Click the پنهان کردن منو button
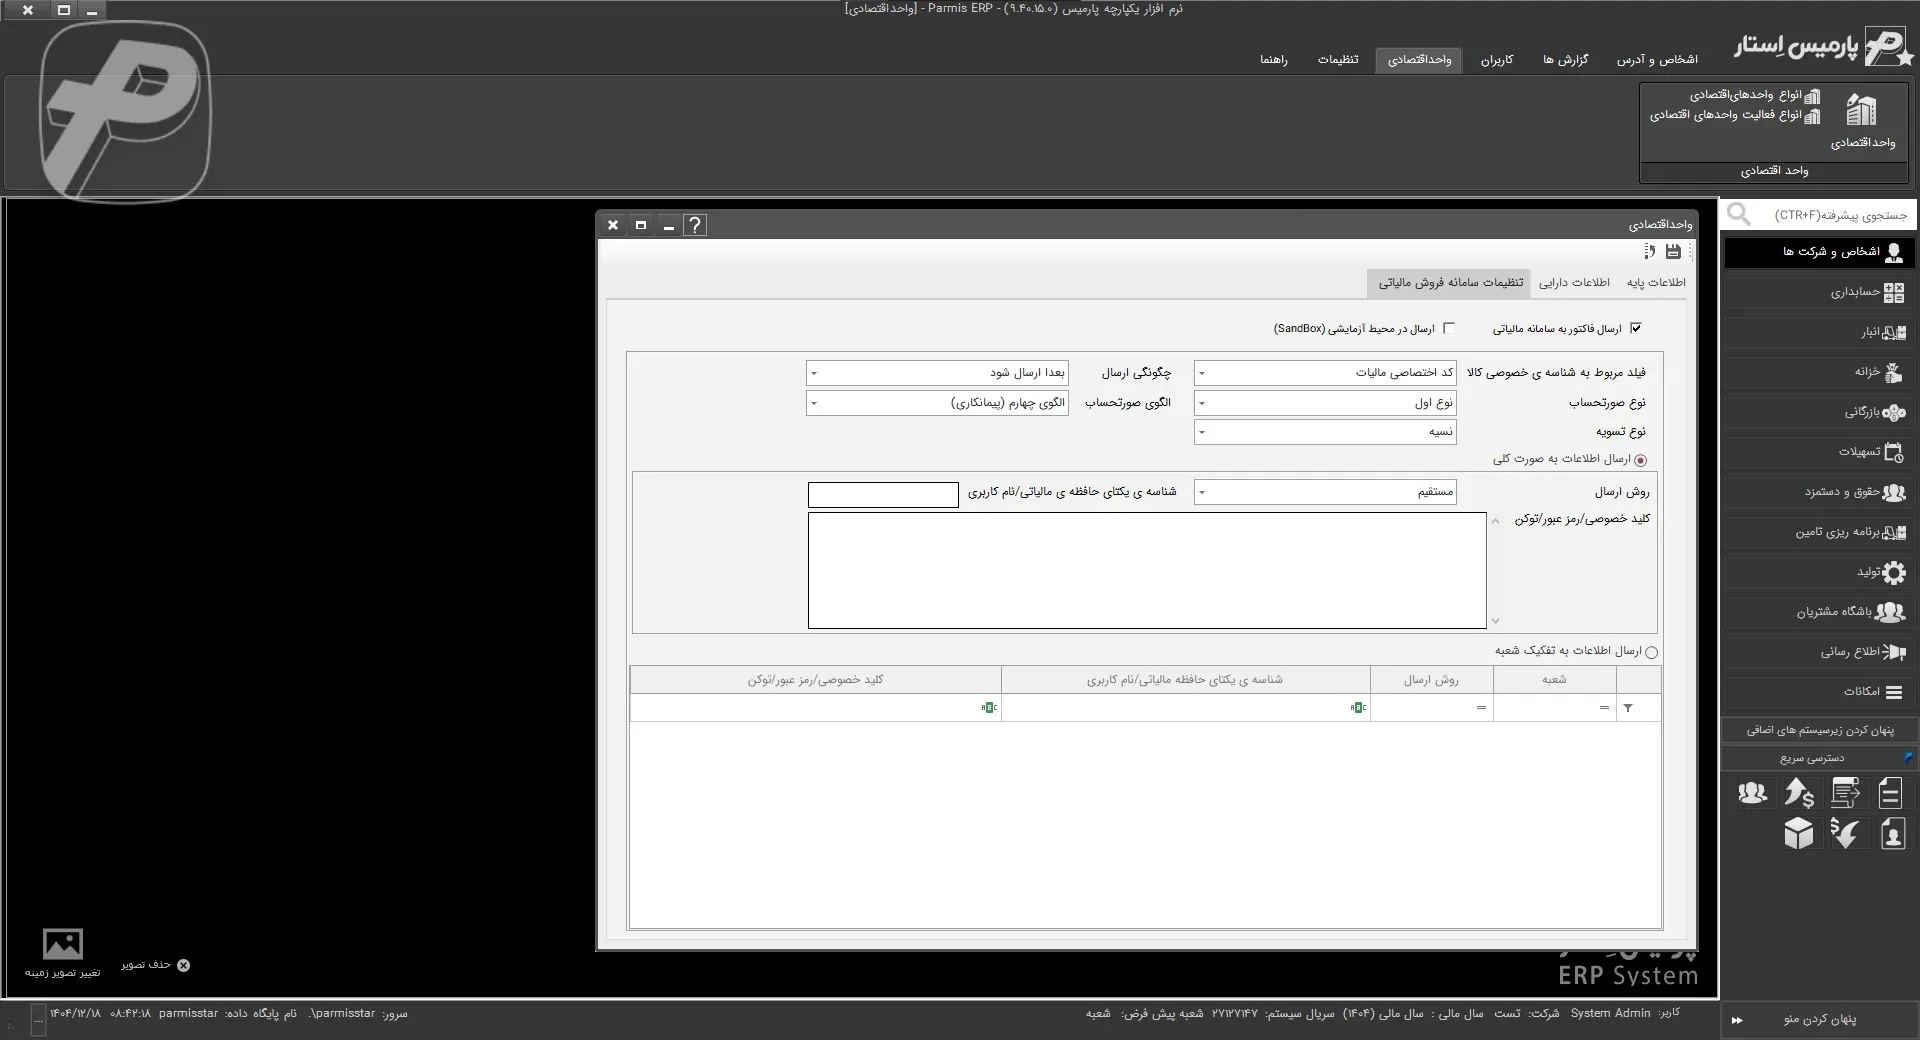 point(1819,1020)
